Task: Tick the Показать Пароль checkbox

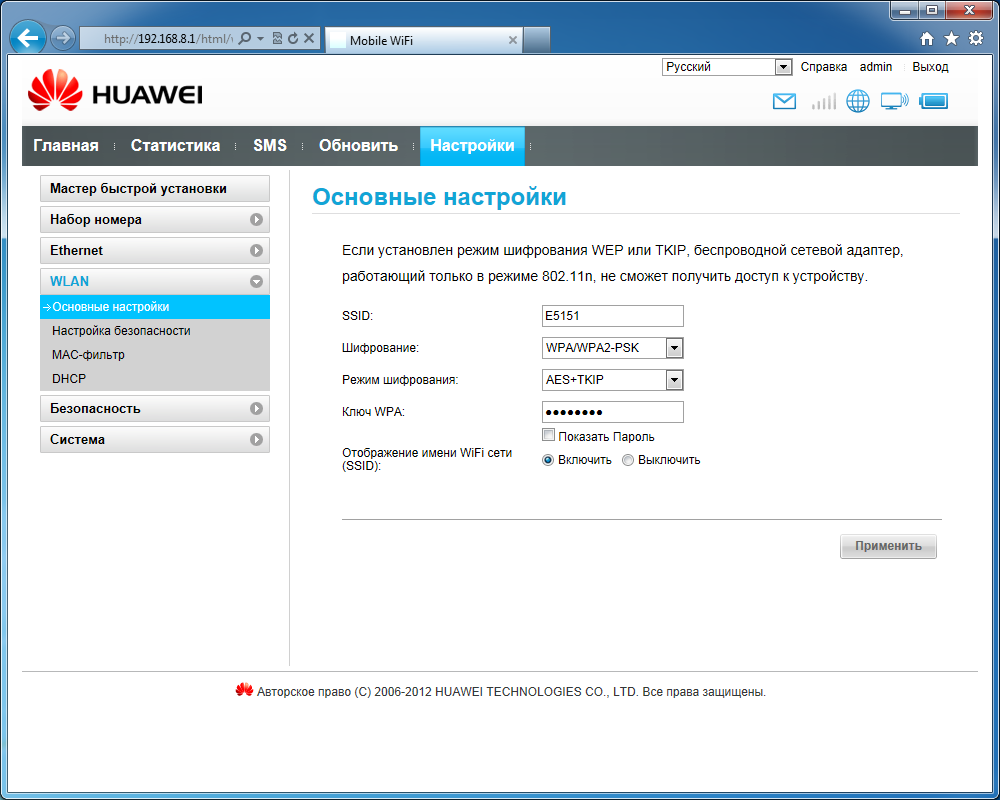Action: (548, 435)
